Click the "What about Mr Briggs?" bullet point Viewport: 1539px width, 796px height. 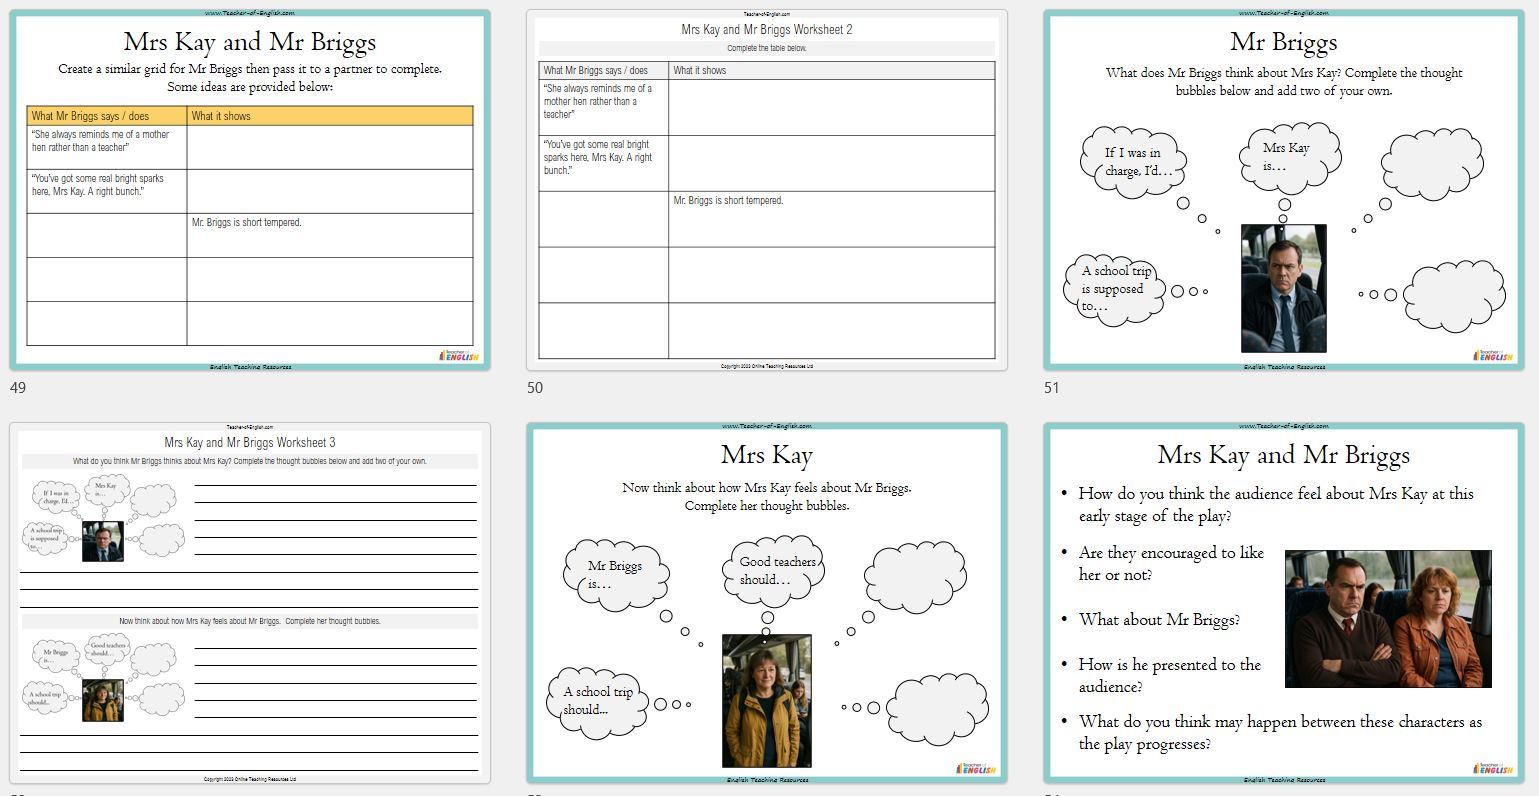point(1159,620)
